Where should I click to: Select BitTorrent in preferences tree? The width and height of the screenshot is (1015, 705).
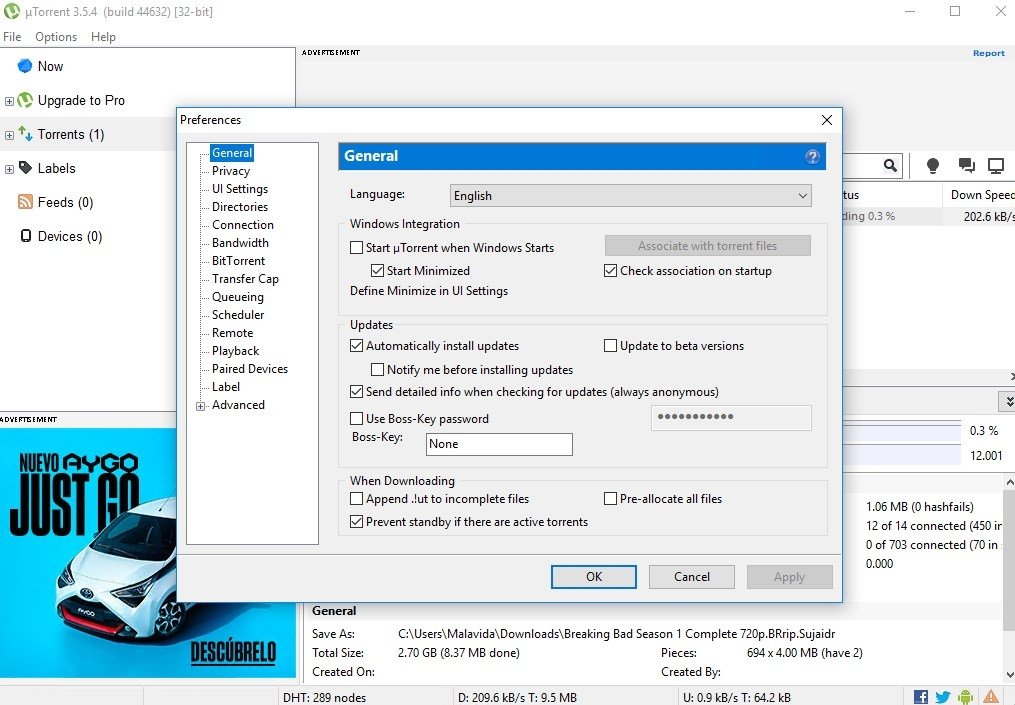point(238,261)
